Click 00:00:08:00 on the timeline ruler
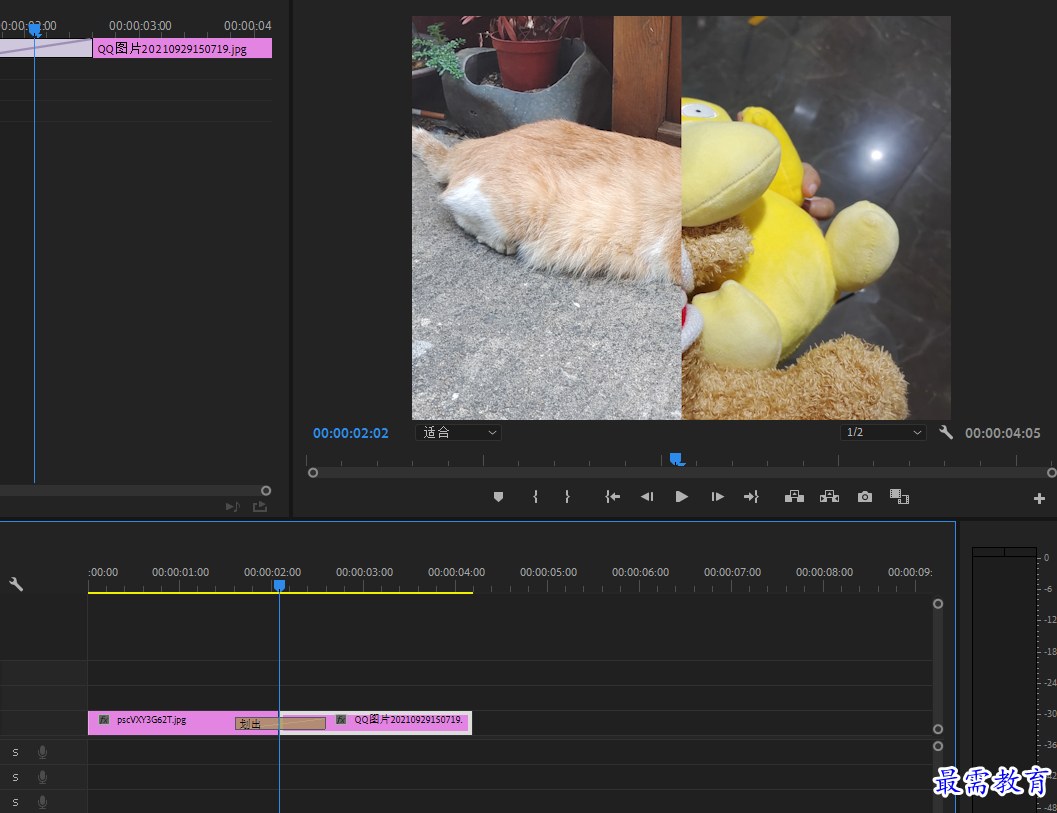Image resolution: width=1057 pixels, height=813 pixels. 824,572
